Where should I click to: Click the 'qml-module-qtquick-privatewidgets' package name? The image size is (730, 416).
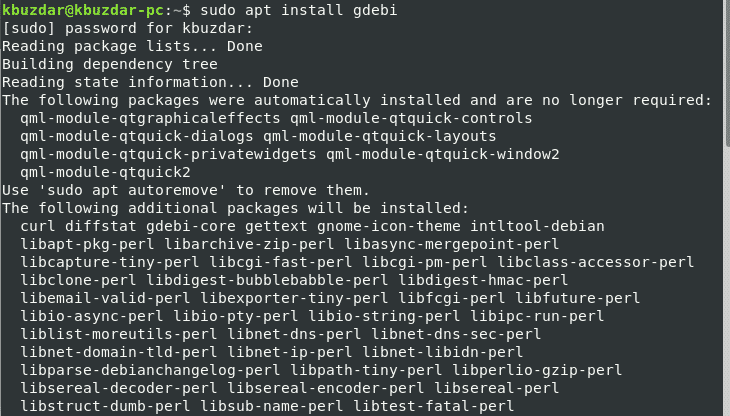point(165,154)
